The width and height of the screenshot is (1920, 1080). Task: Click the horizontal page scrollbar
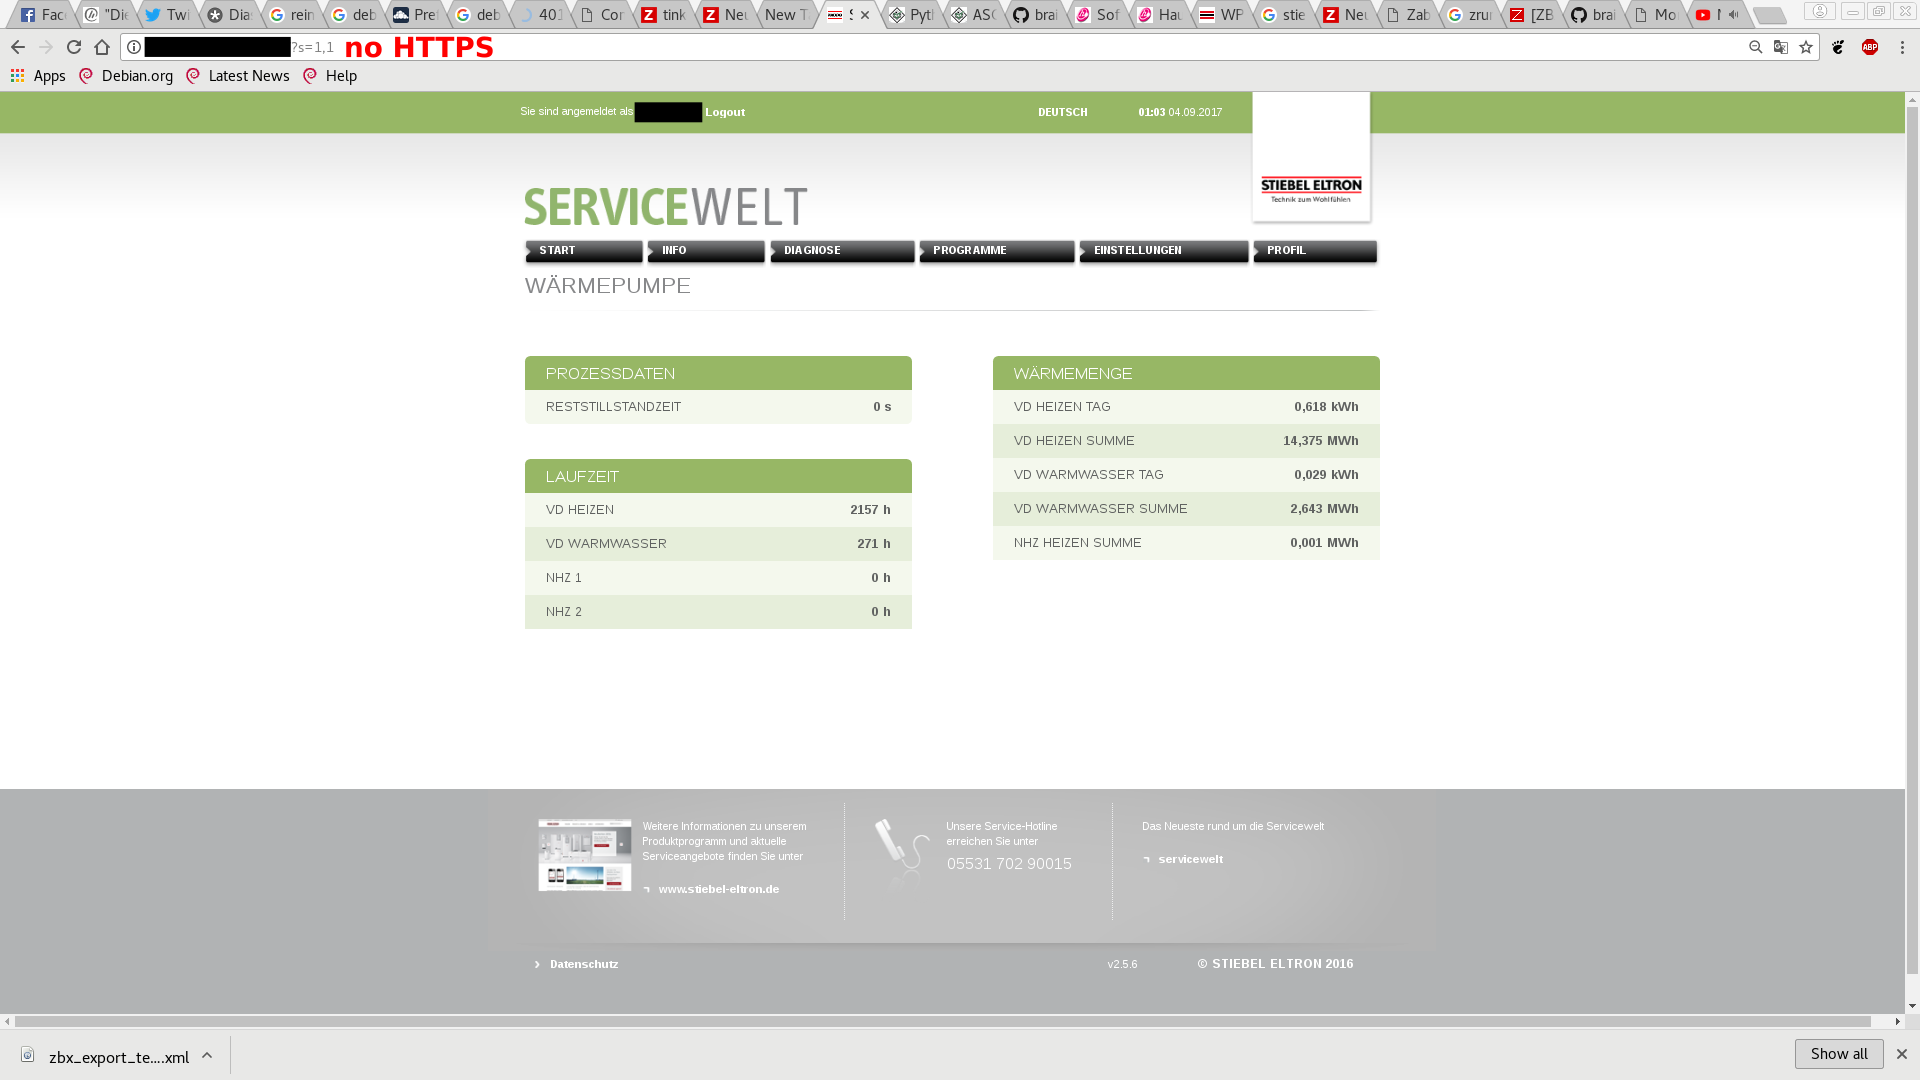[x=942, y=1022]
